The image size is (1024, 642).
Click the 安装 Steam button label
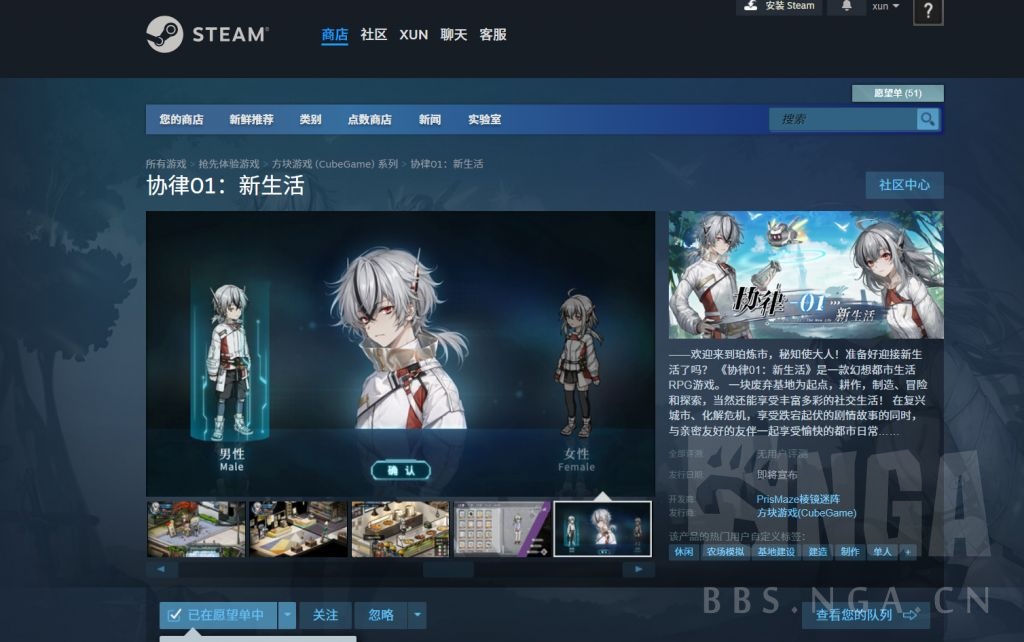tap(790, 5)
